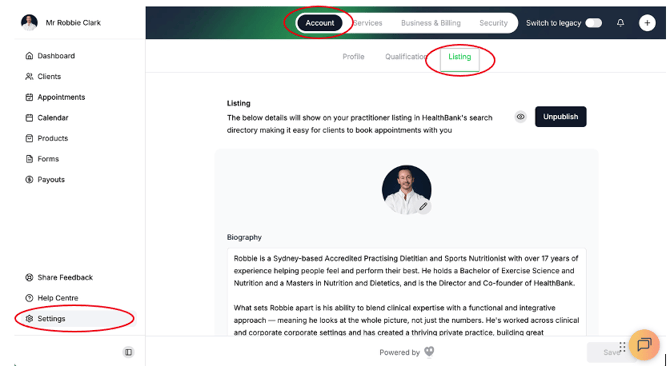Toggle the Switch to legacy switch
This screenshot has width=670, height=366.
[x=594, y=23]
